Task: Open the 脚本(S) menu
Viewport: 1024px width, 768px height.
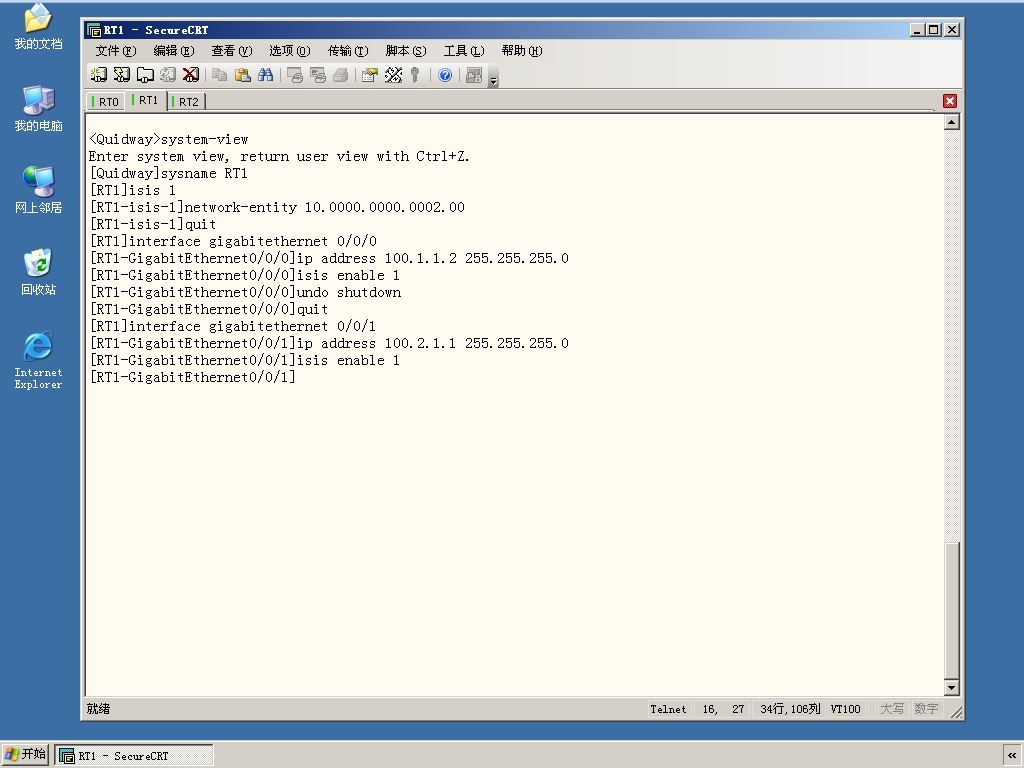Action: [x=406, y=51]
